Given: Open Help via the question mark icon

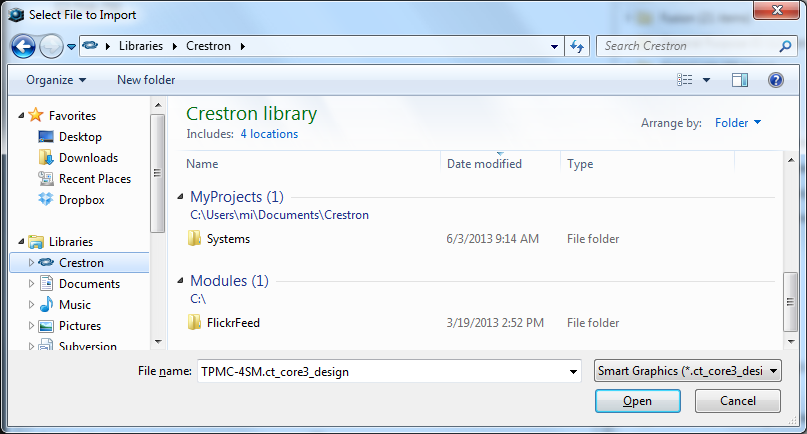Looking at the screenshot, I should (776, 80).
